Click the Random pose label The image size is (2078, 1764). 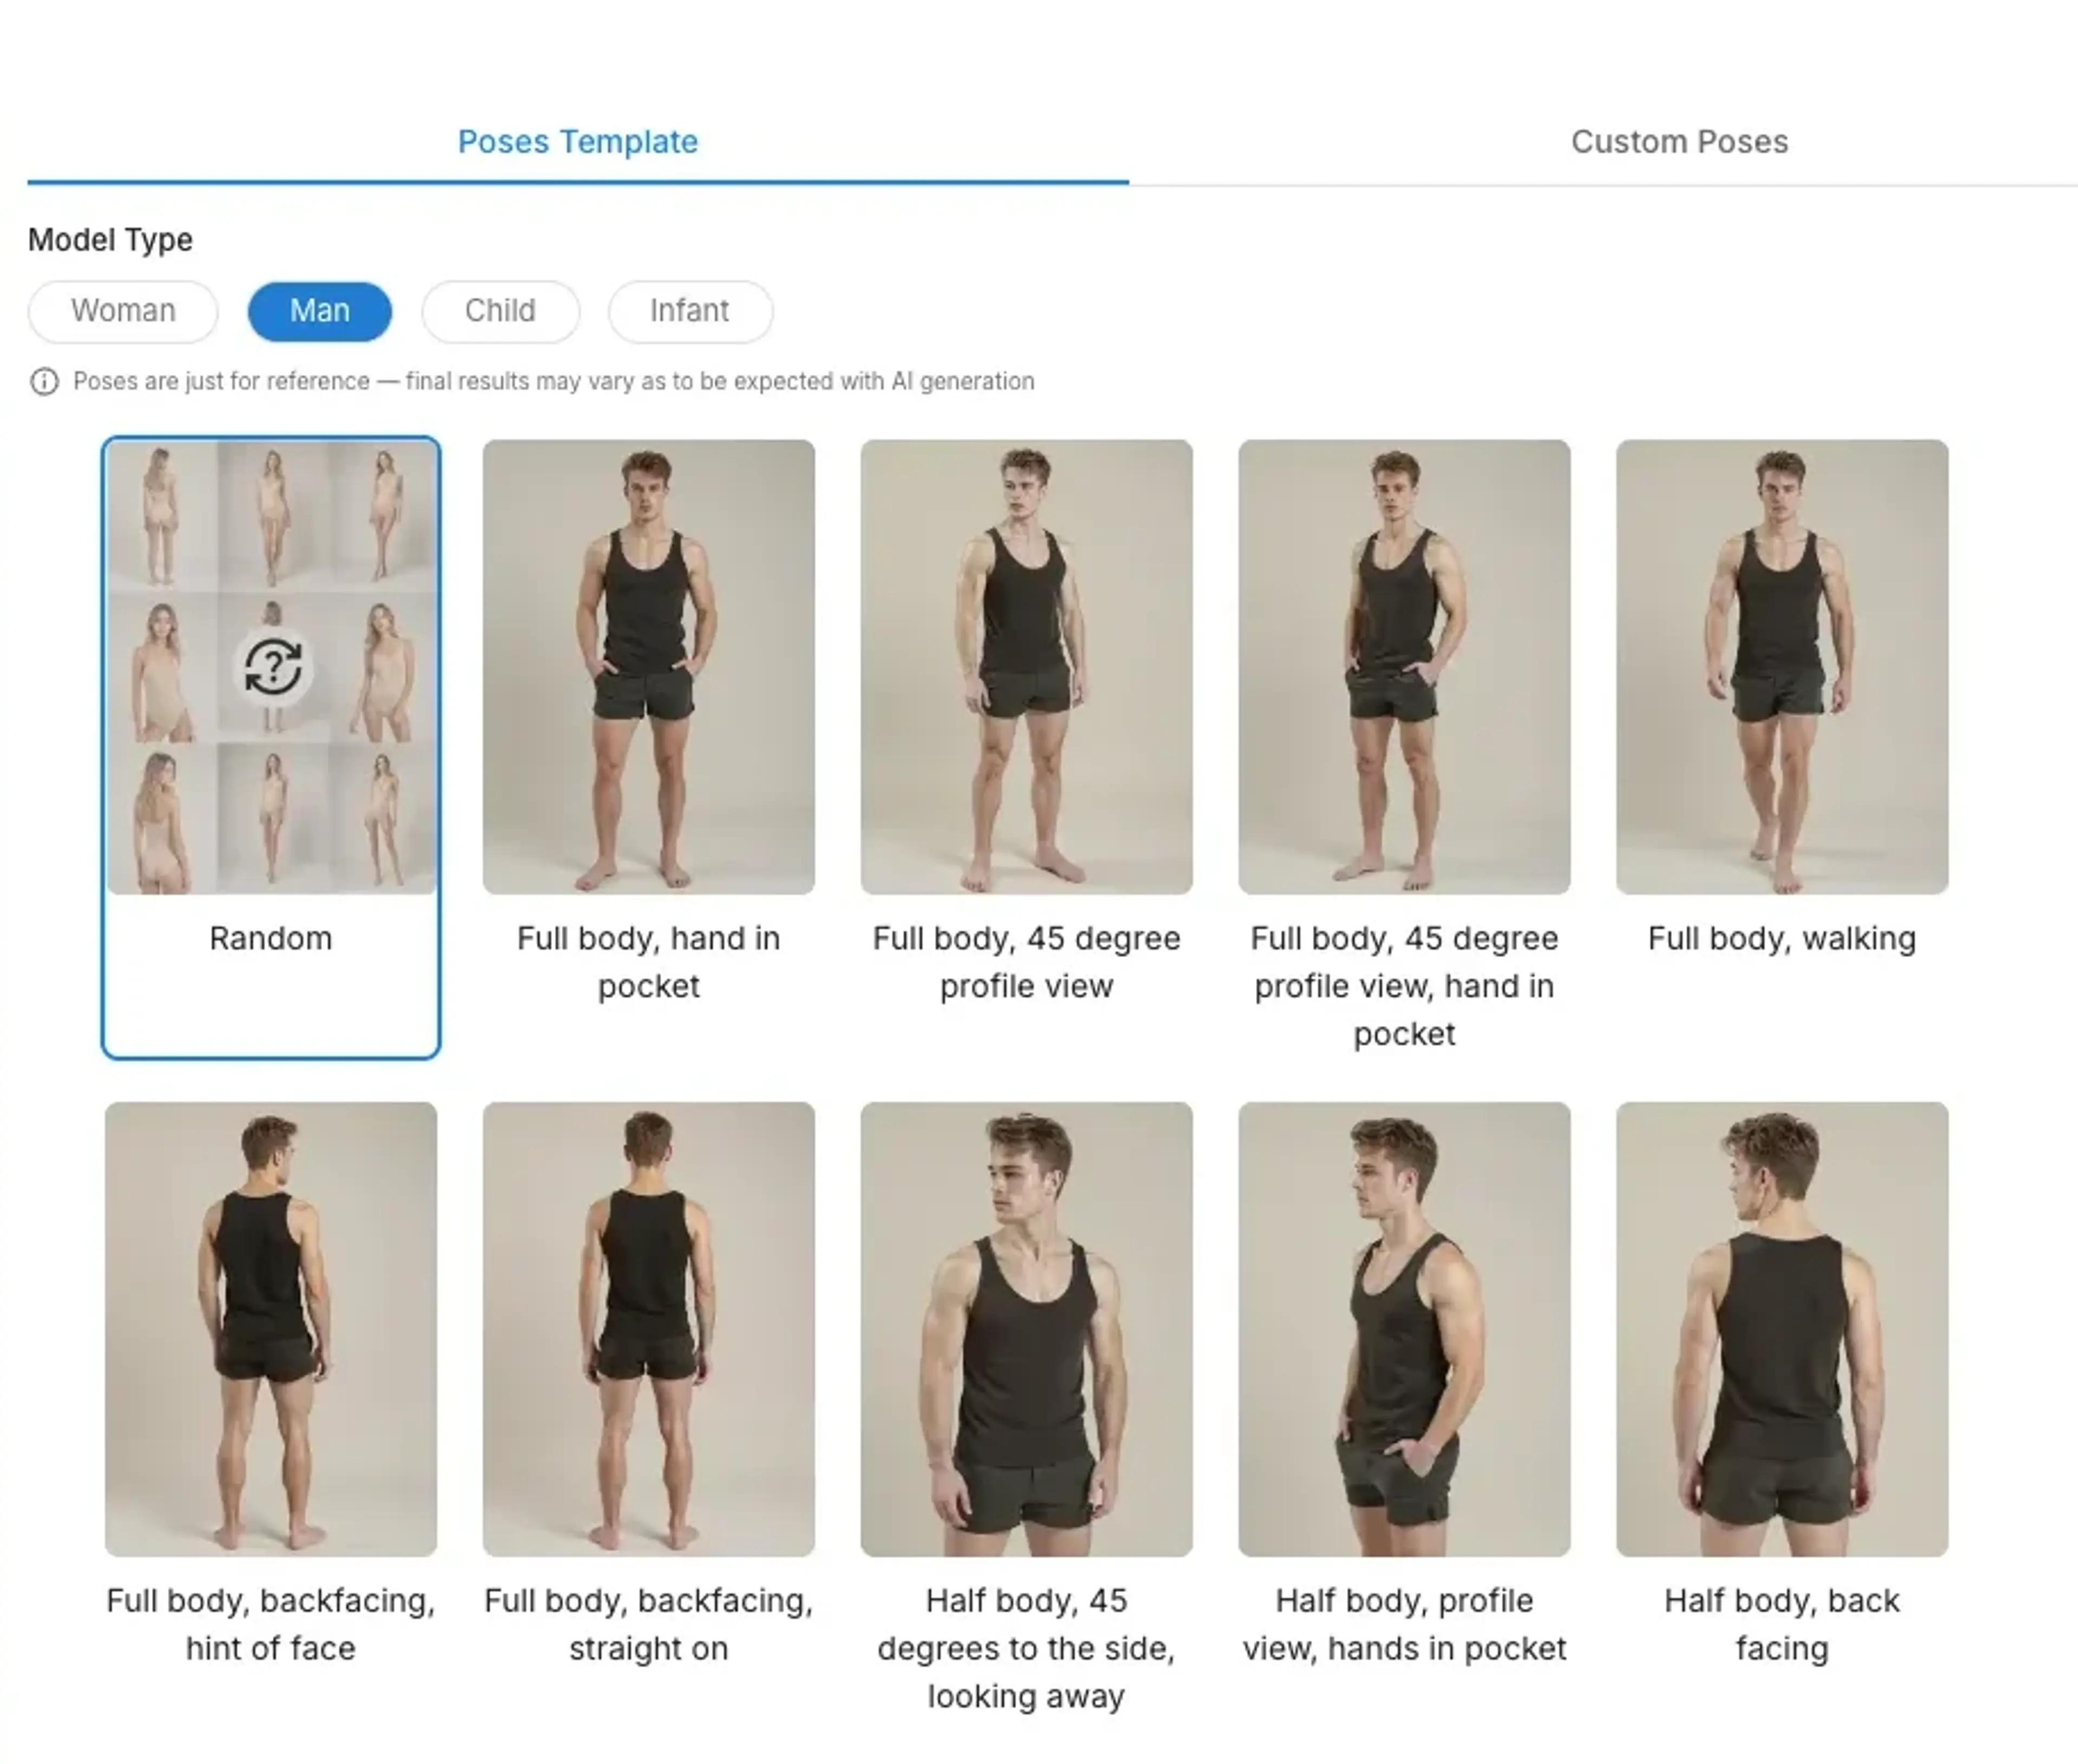coord(271,938)
